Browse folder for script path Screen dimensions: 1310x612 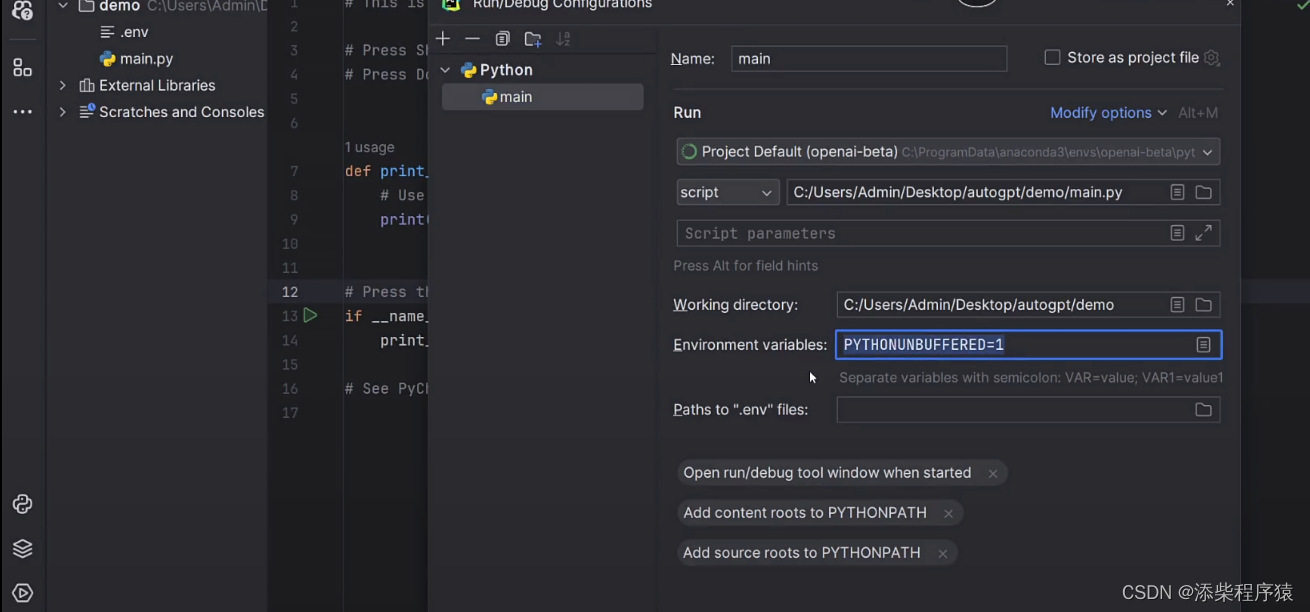pos(1203,192)
